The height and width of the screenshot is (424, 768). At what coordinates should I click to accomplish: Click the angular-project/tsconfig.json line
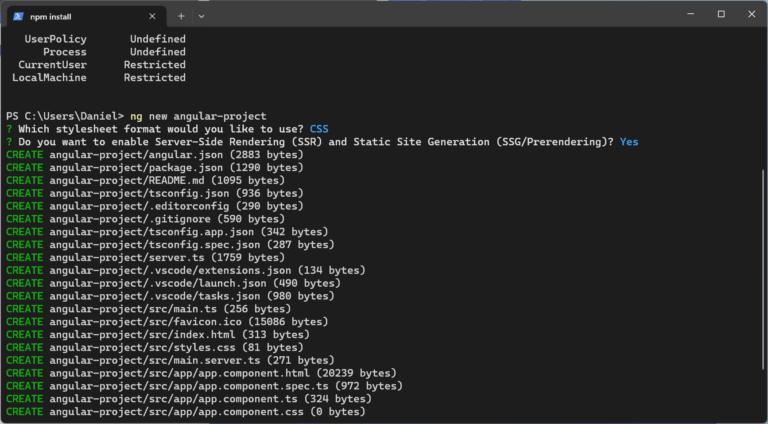pyautogui.click(x=155, y=193)
